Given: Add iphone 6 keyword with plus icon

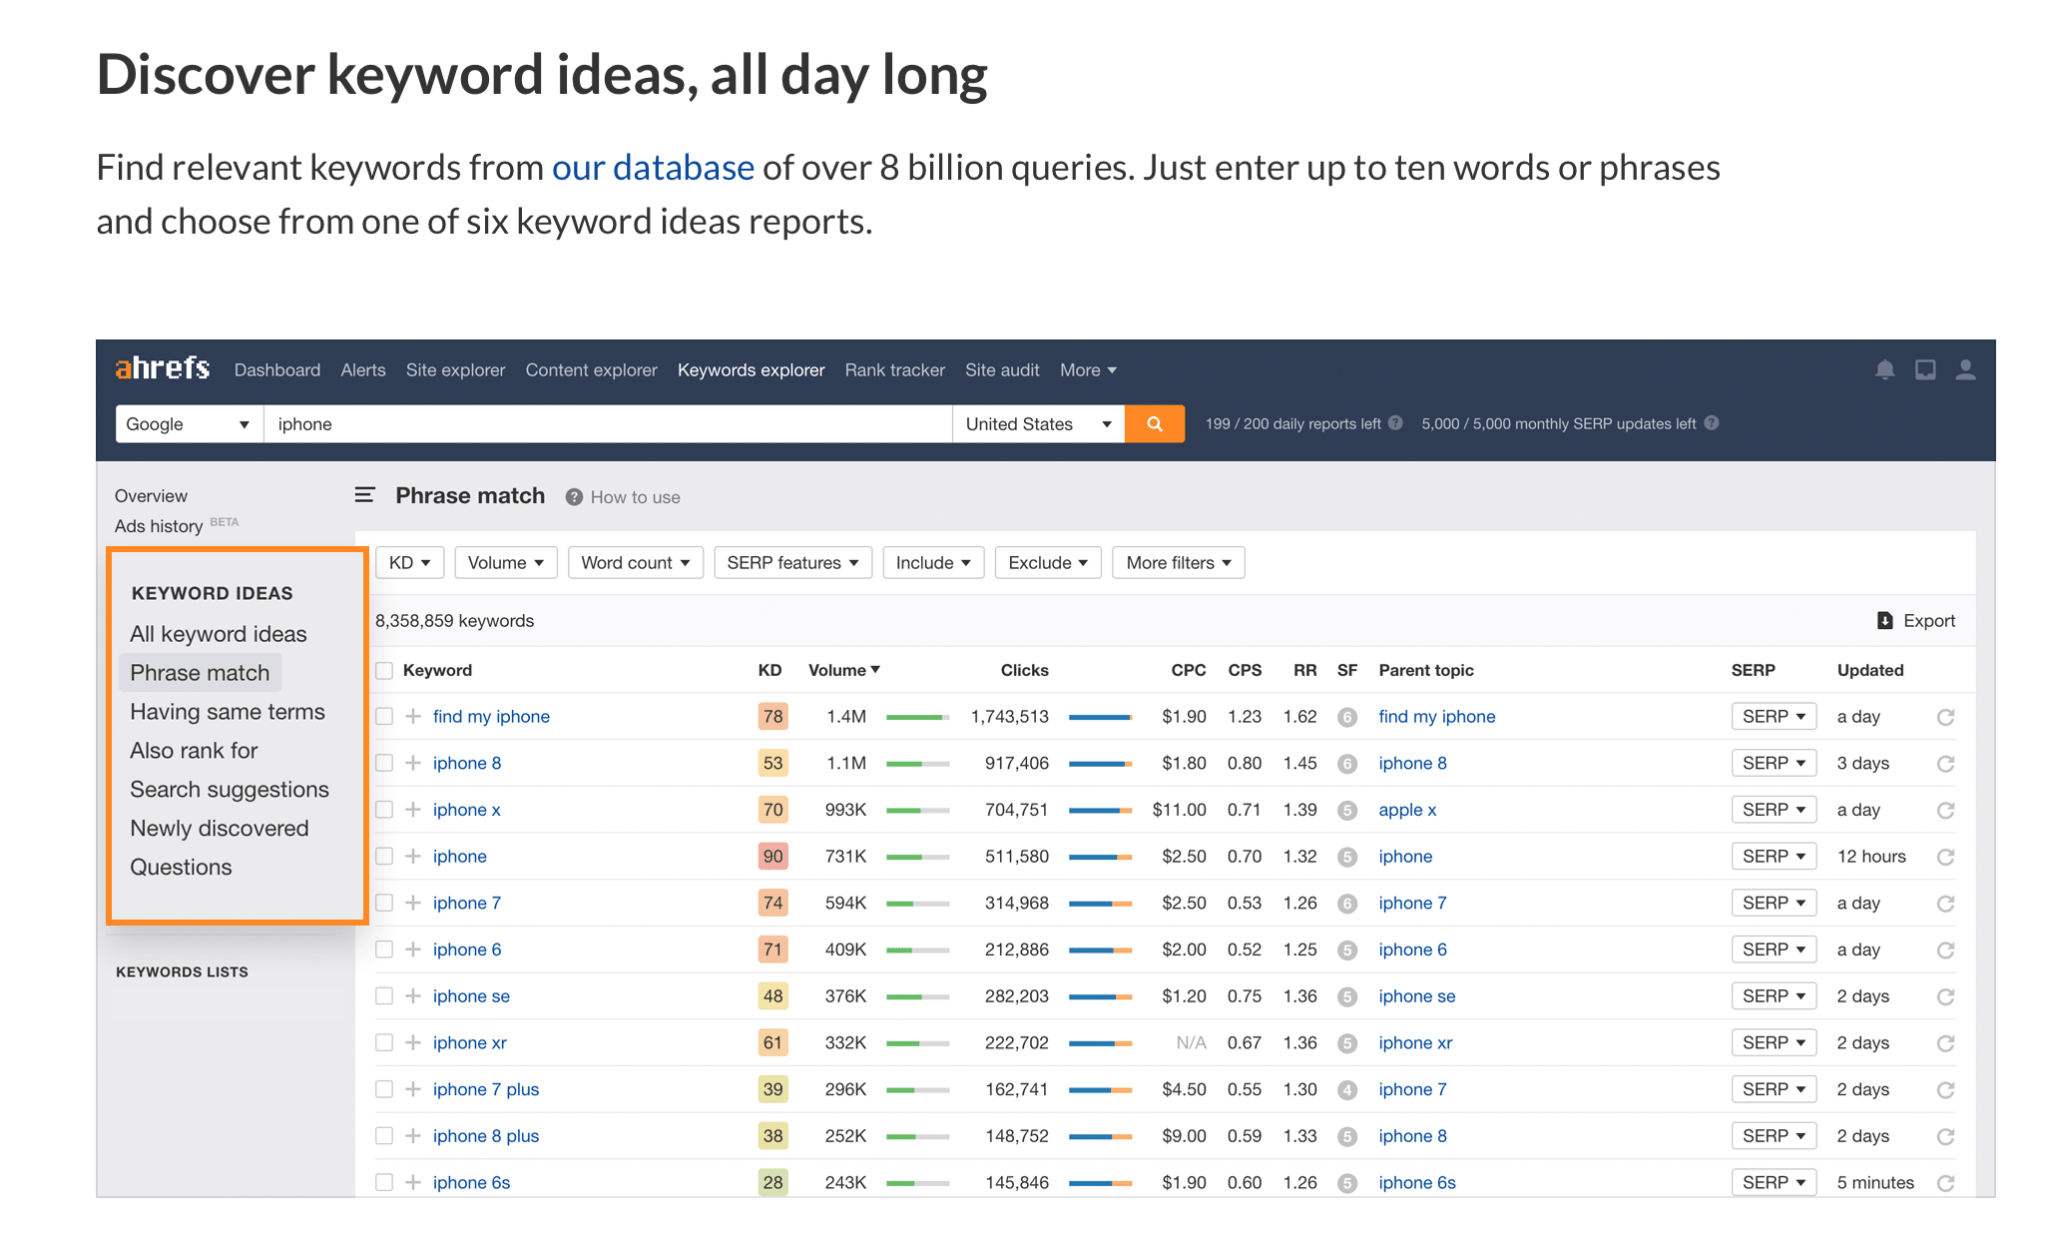Looking at the screenshot, I should click(413, 949).
